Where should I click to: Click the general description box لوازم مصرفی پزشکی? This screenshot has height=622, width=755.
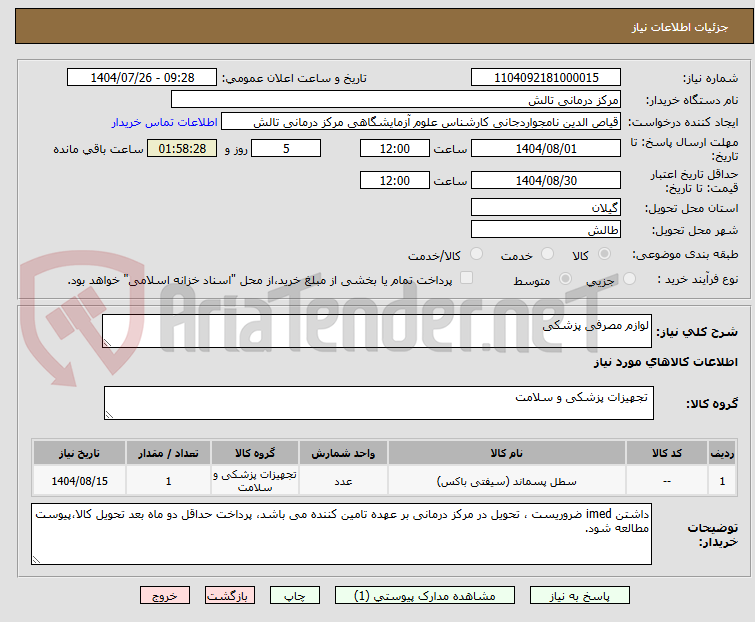click(377, 331)
